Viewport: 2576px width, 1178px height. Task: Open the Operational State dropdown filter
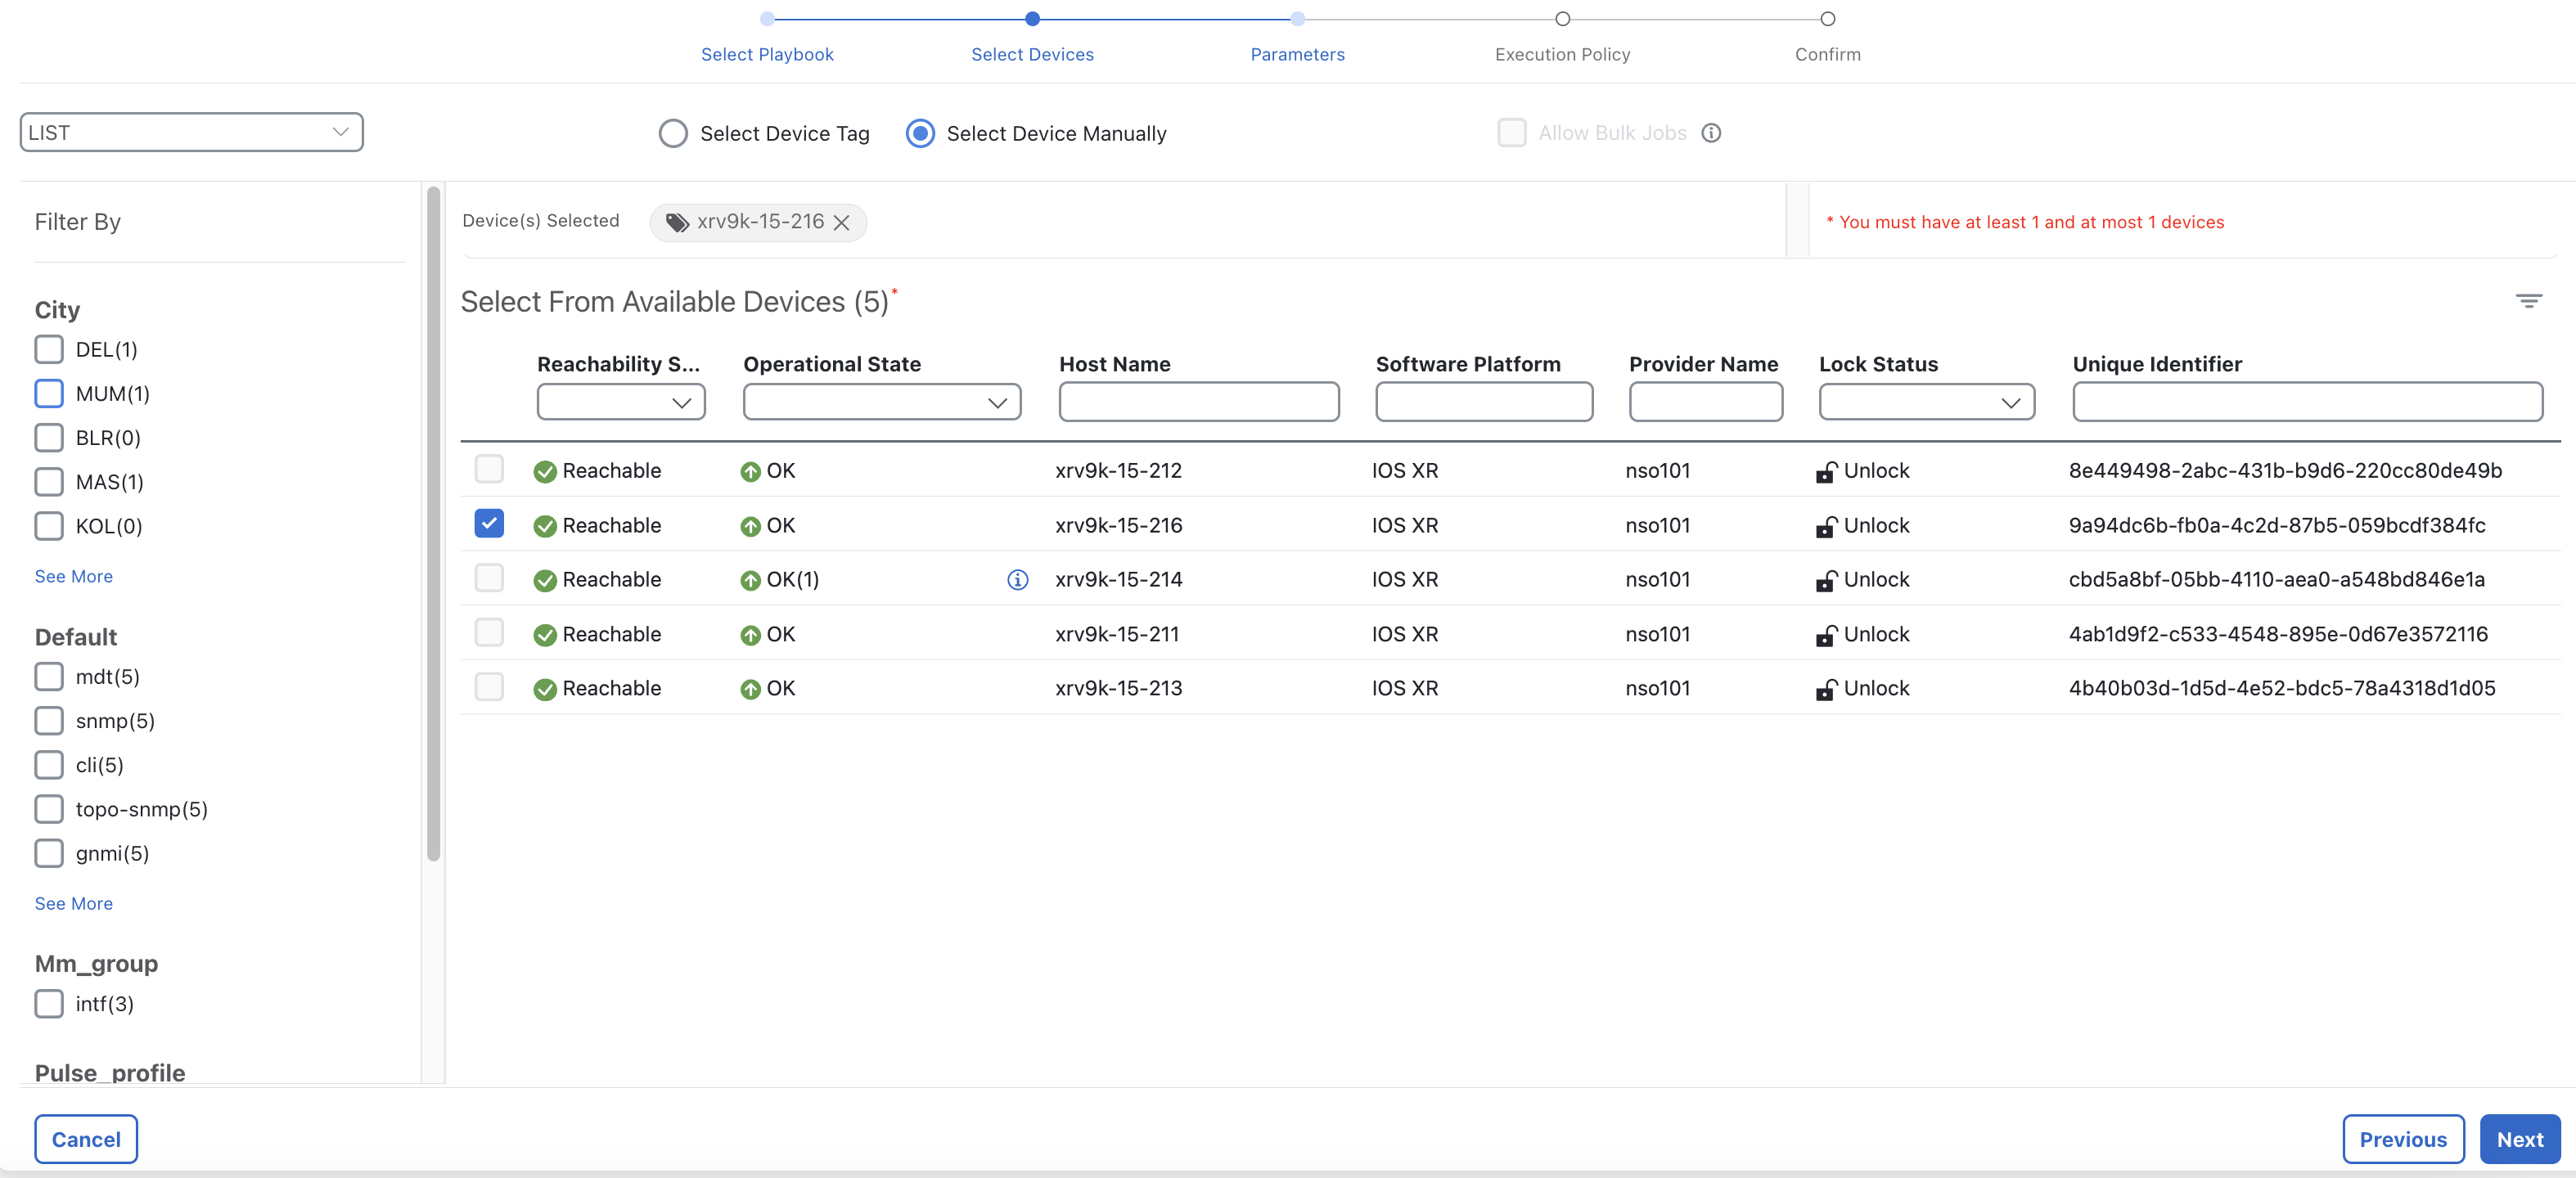[882, 401]
